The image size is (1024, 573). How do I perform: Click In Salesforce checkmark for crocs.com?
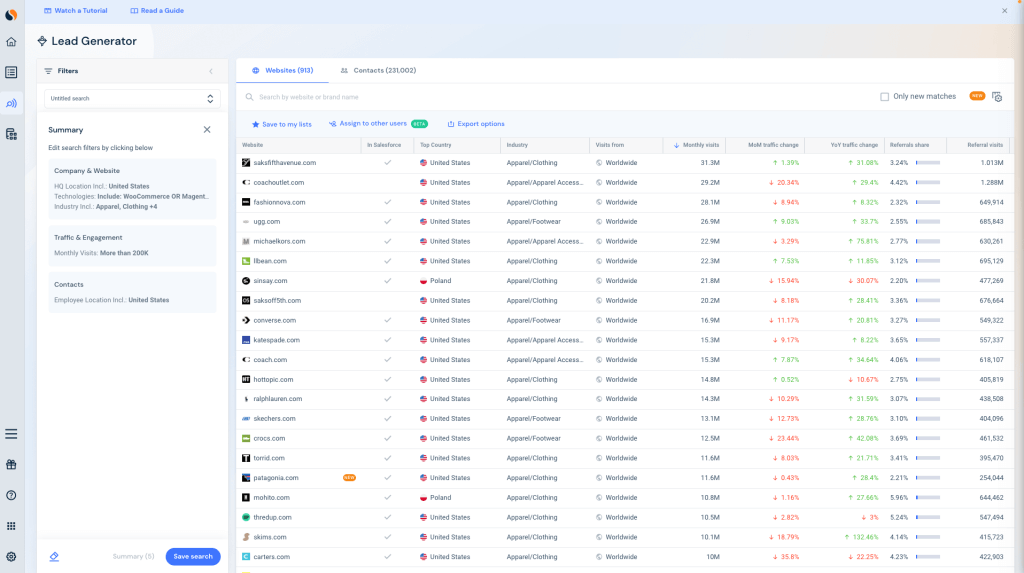[x=387, y=438]
